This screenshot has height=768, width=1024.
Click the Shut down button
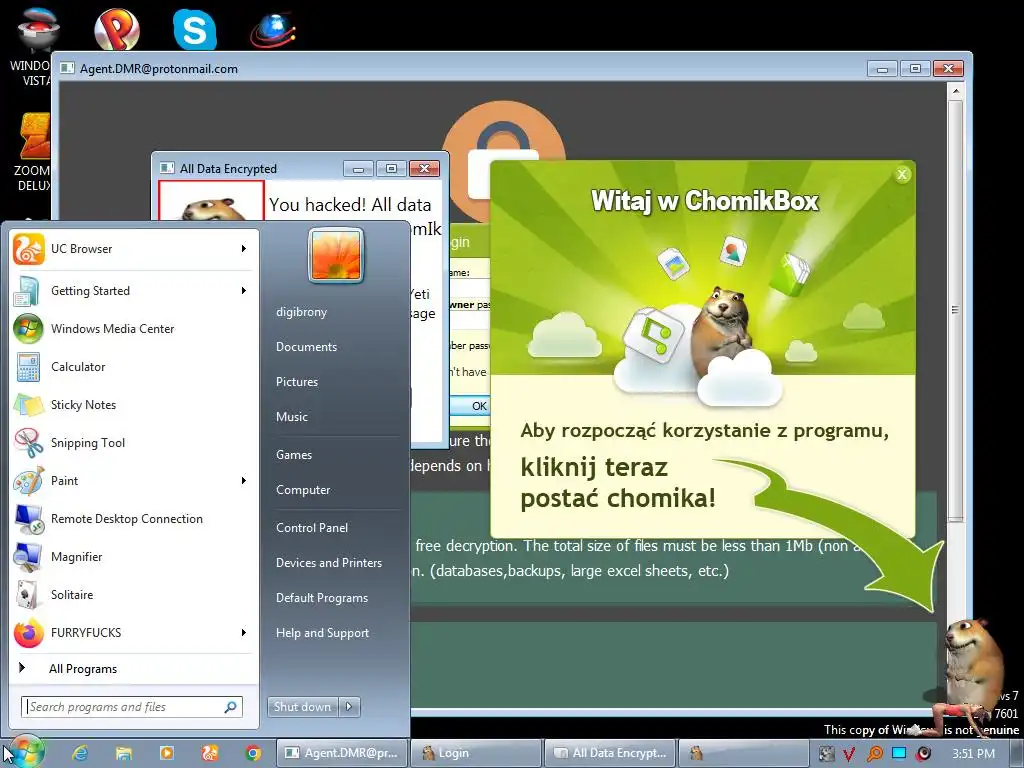302,707
